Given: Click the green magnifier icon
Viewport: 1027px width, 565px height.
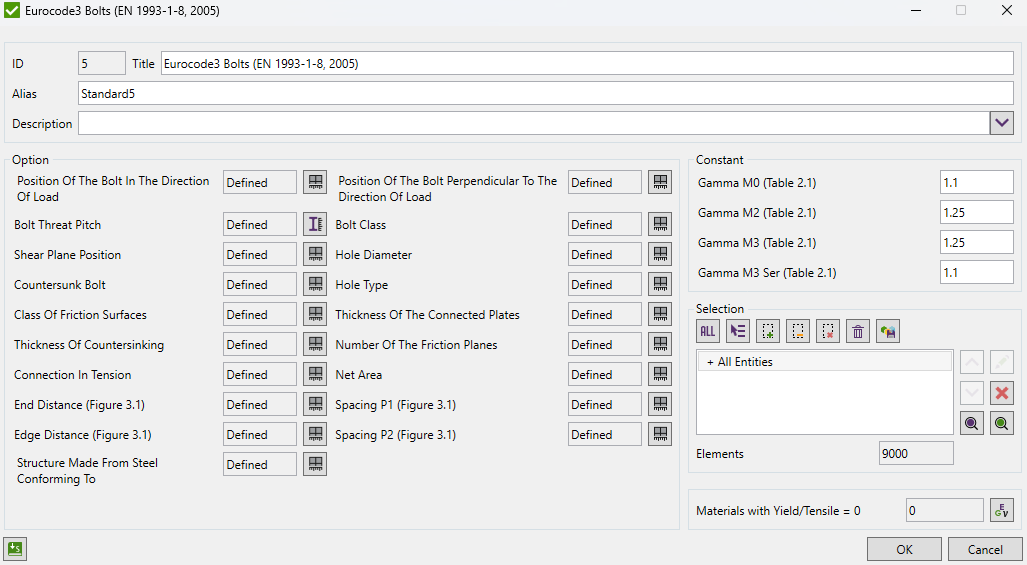Looking at the screenshot, I should coord(1002,423).
